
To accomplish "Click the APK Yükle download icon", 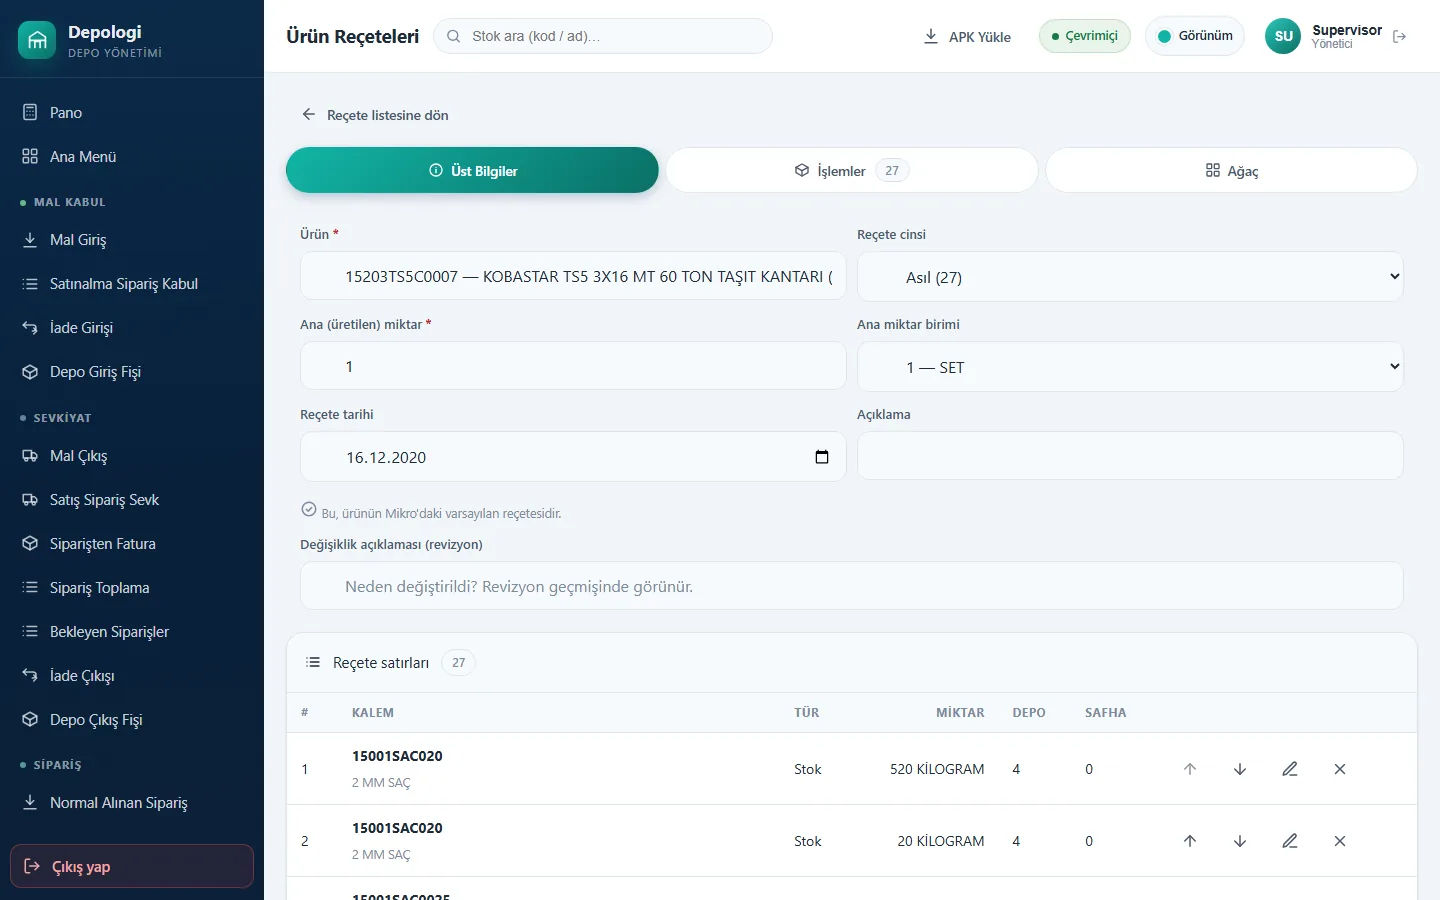I will click(931, 36).
